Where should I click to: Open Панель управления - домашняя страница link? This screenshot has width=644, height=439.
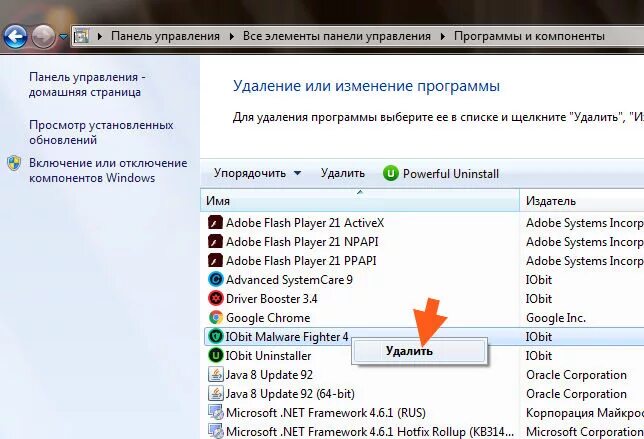click(87, 85)
